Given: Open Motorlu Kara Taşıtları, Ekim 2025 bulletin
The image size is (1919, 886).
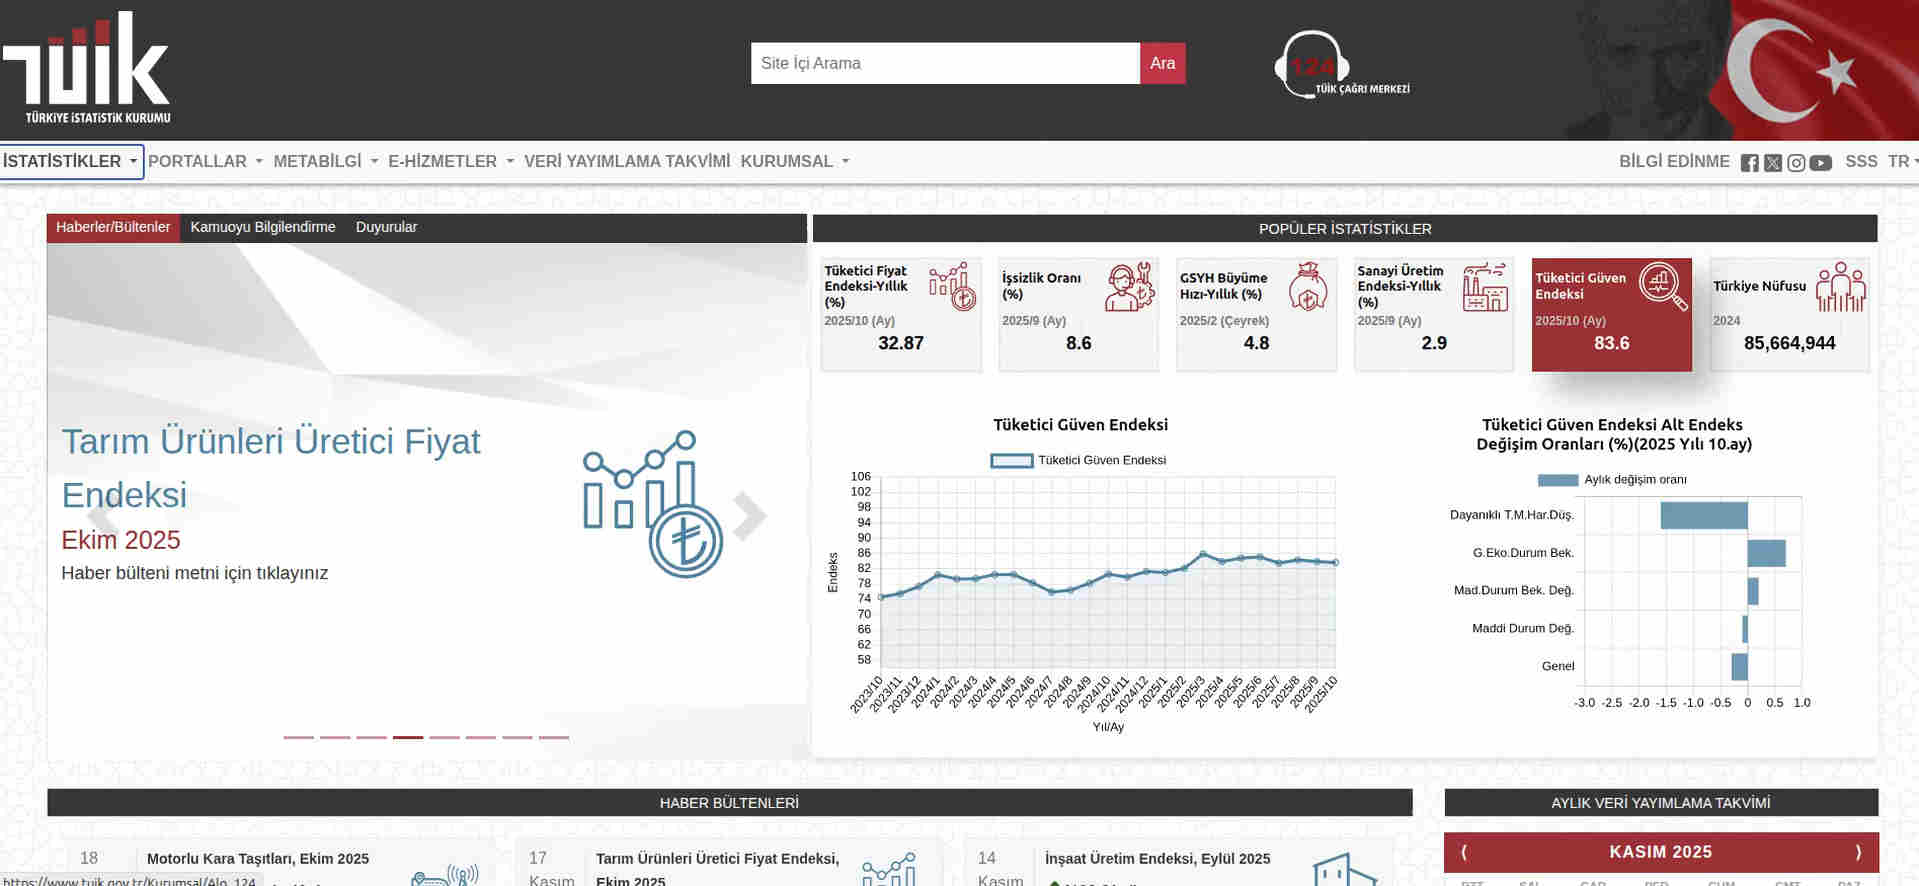Looking at the screenshot, I should tap(258, 859).
